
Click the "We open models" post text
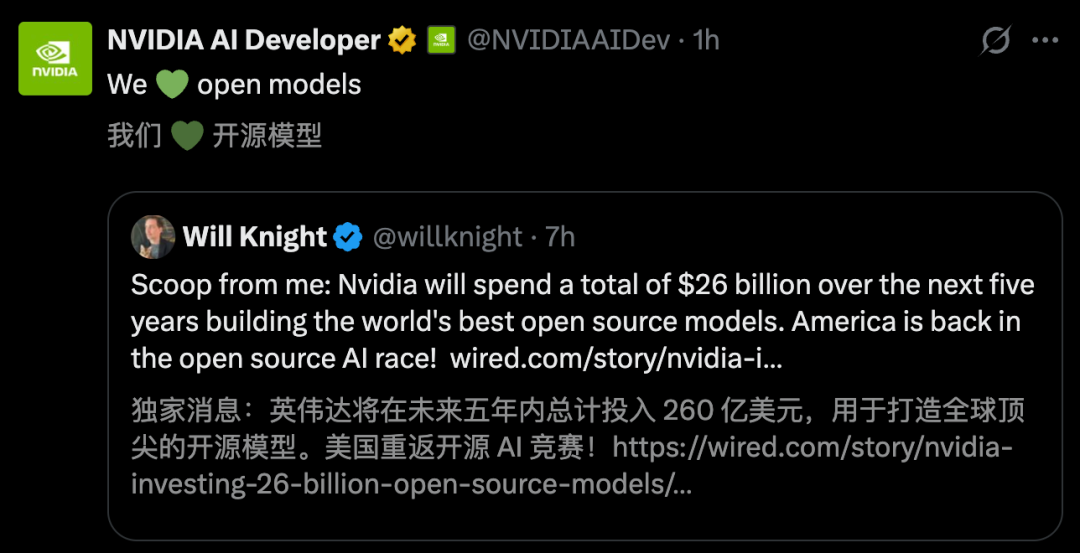tap(279, 85)
